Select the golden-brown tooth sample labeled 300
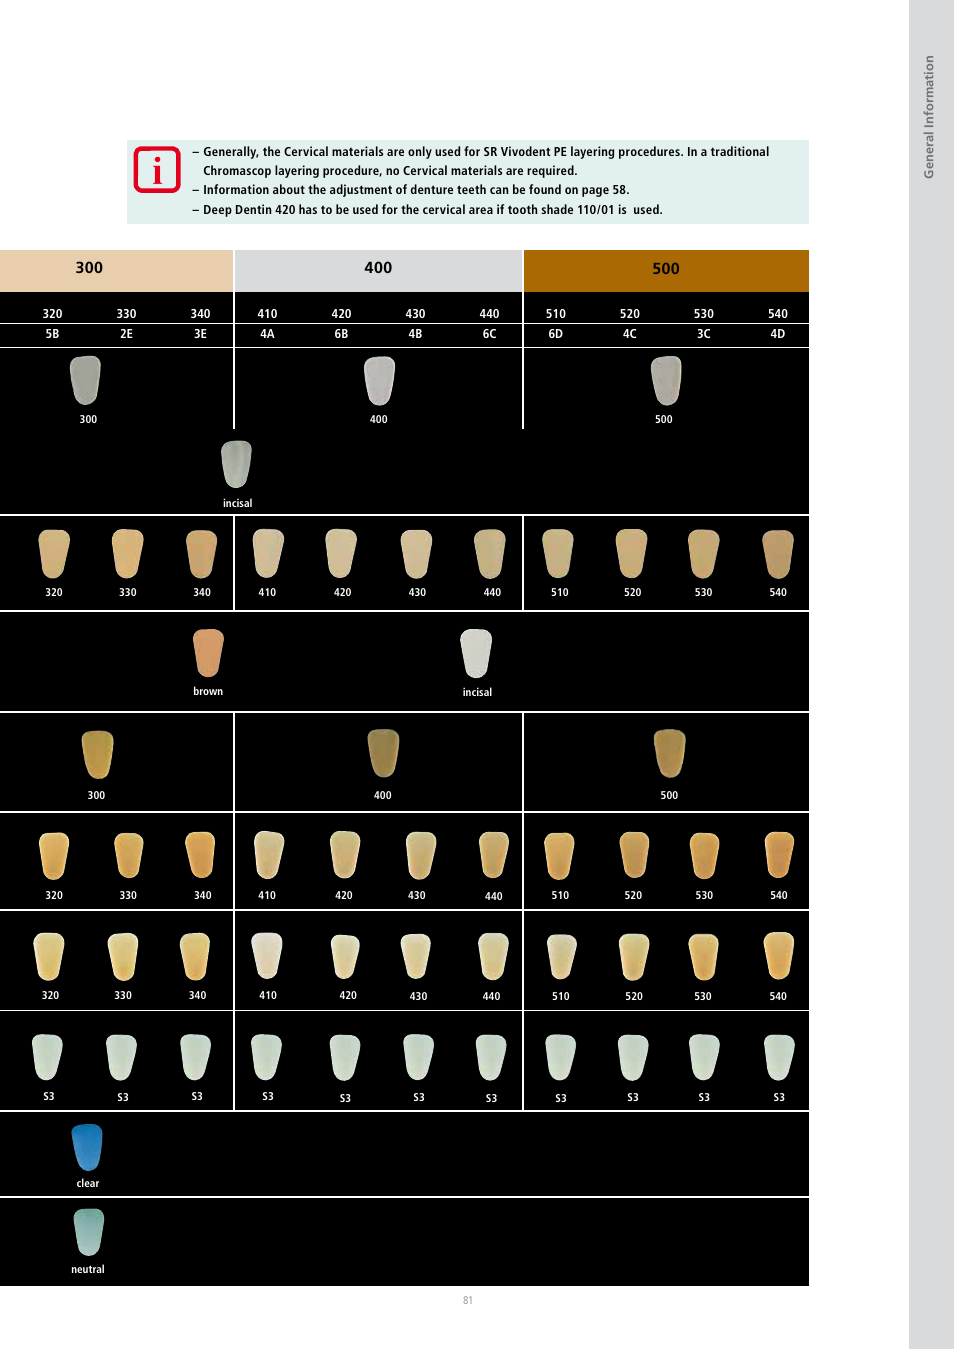 (97, 754)
